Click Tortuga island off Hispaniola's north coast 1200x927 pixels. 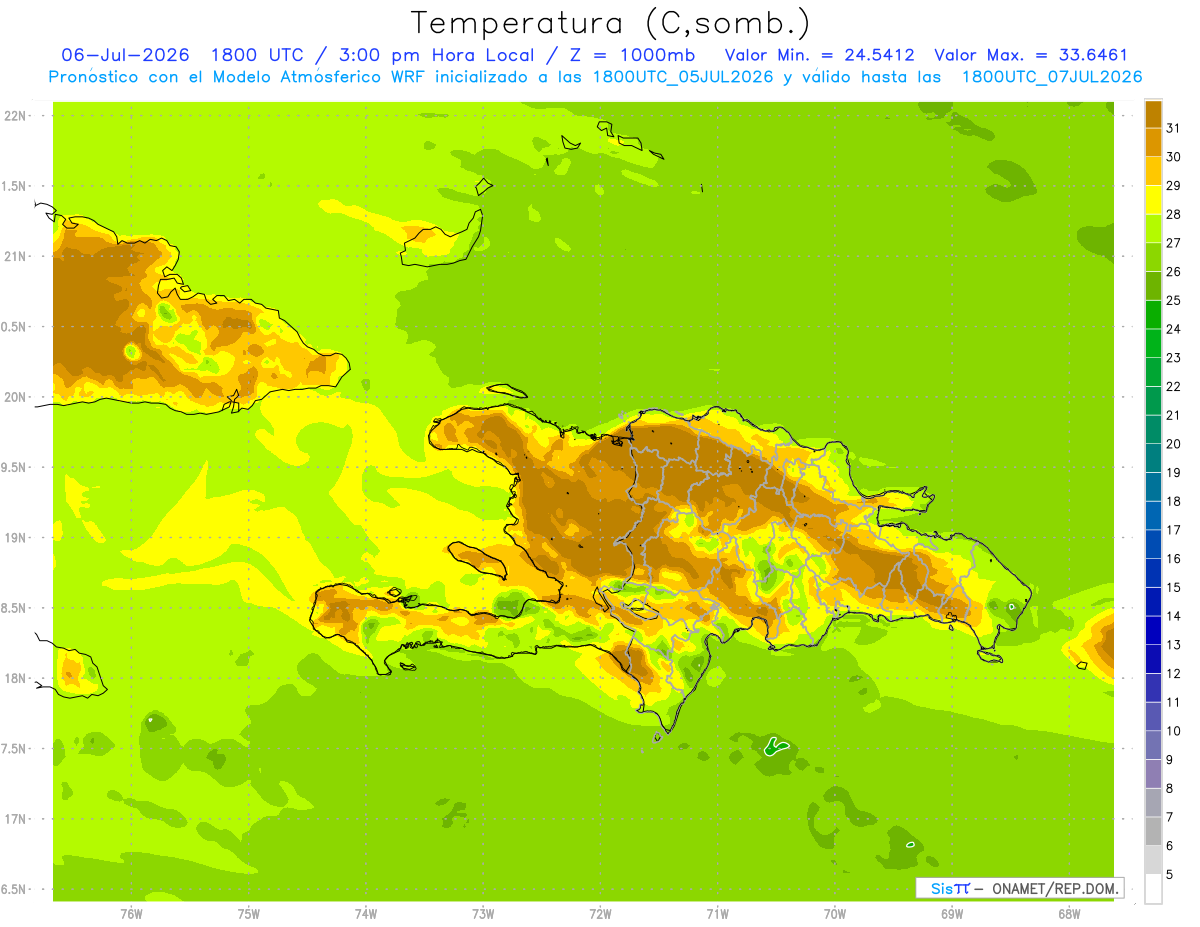[506, 391]
